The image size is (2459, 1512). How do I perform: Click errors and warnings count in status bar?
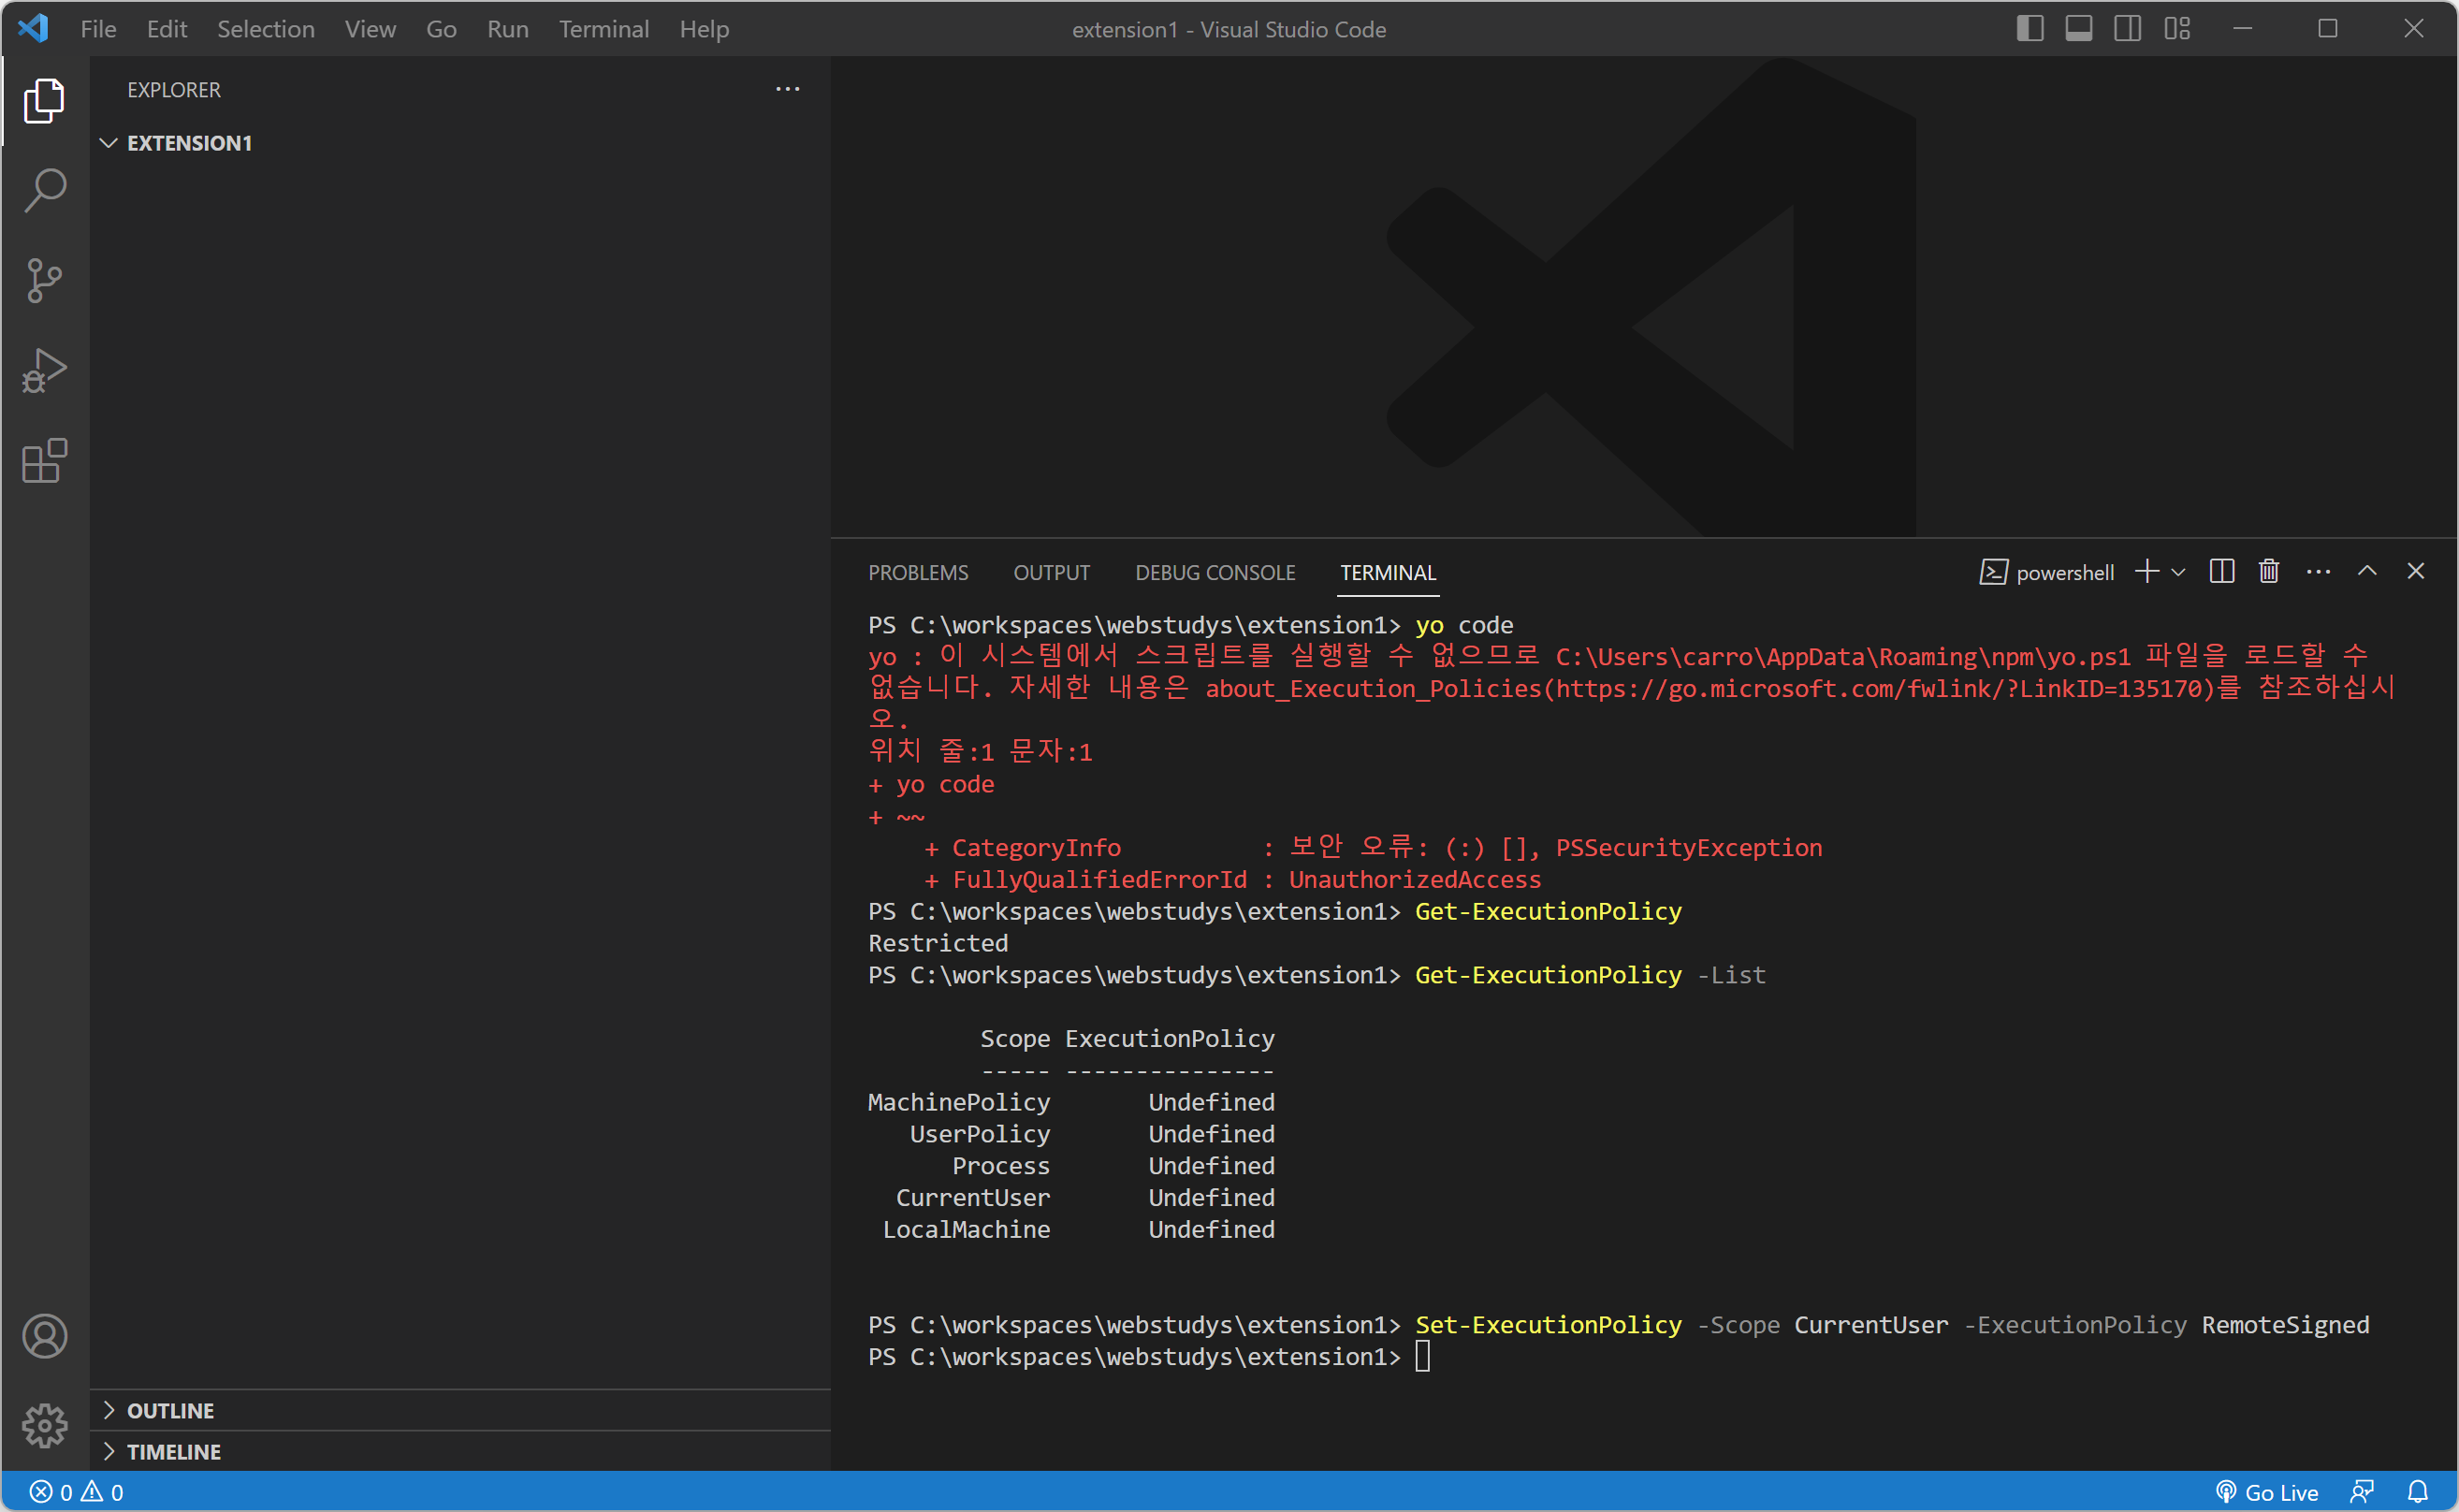pos(76,1492)
